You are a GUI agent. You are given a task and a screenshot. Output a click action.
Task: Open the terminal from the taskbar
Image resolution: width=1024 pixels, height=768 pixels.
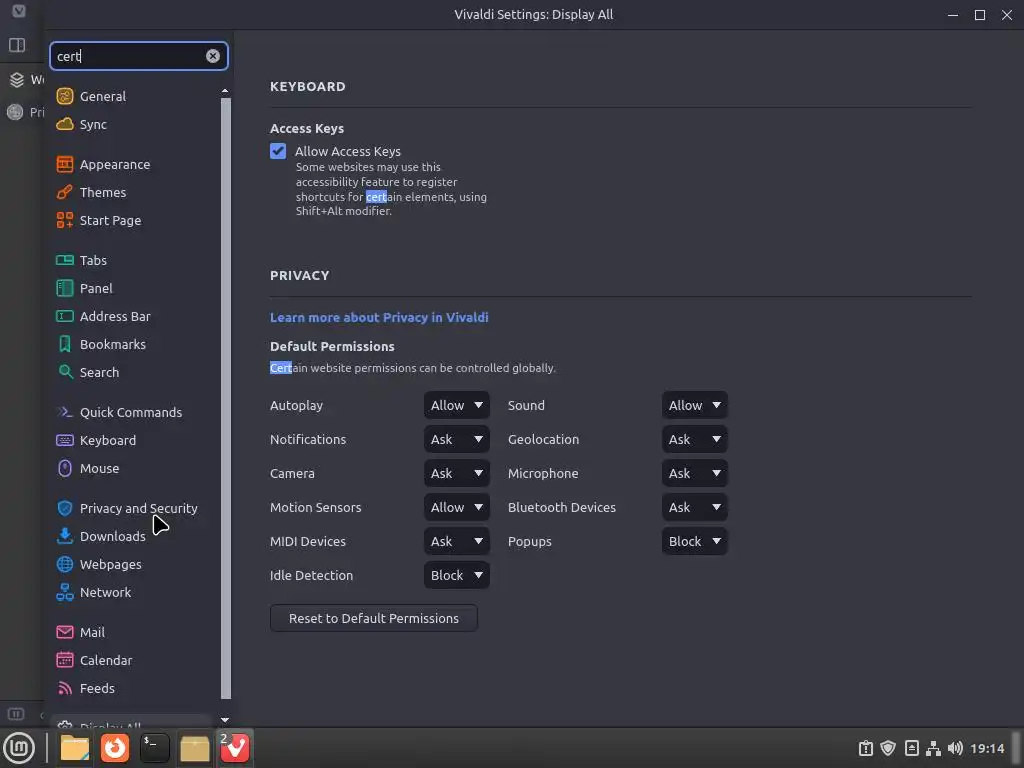coord(155,748)
